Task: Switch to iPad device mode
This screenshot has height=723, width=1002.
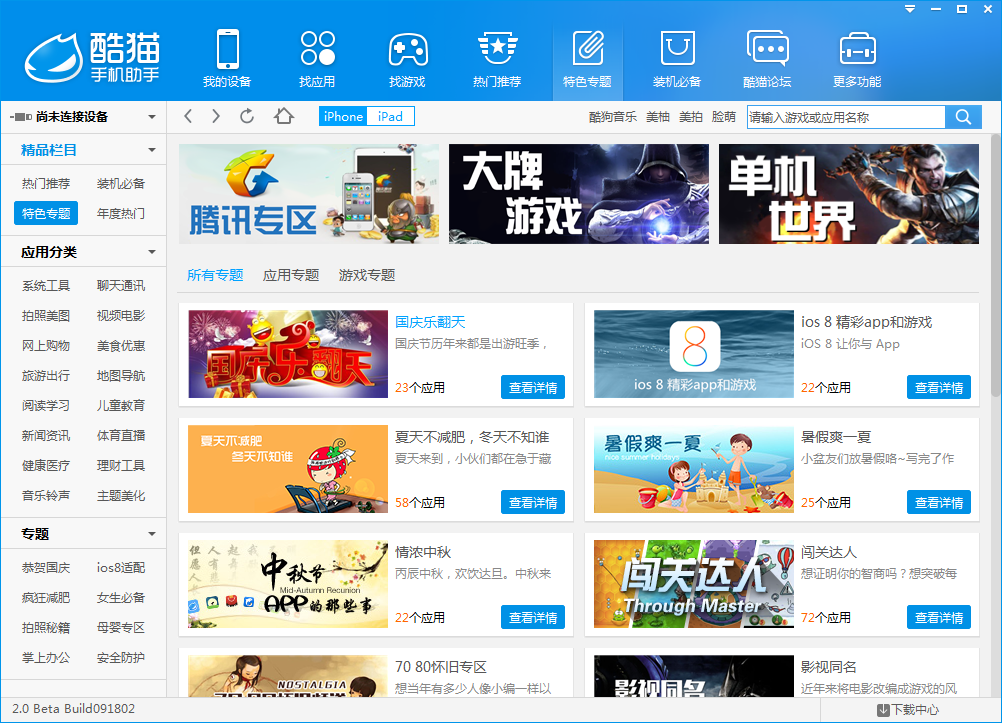Action: (390, 116)
